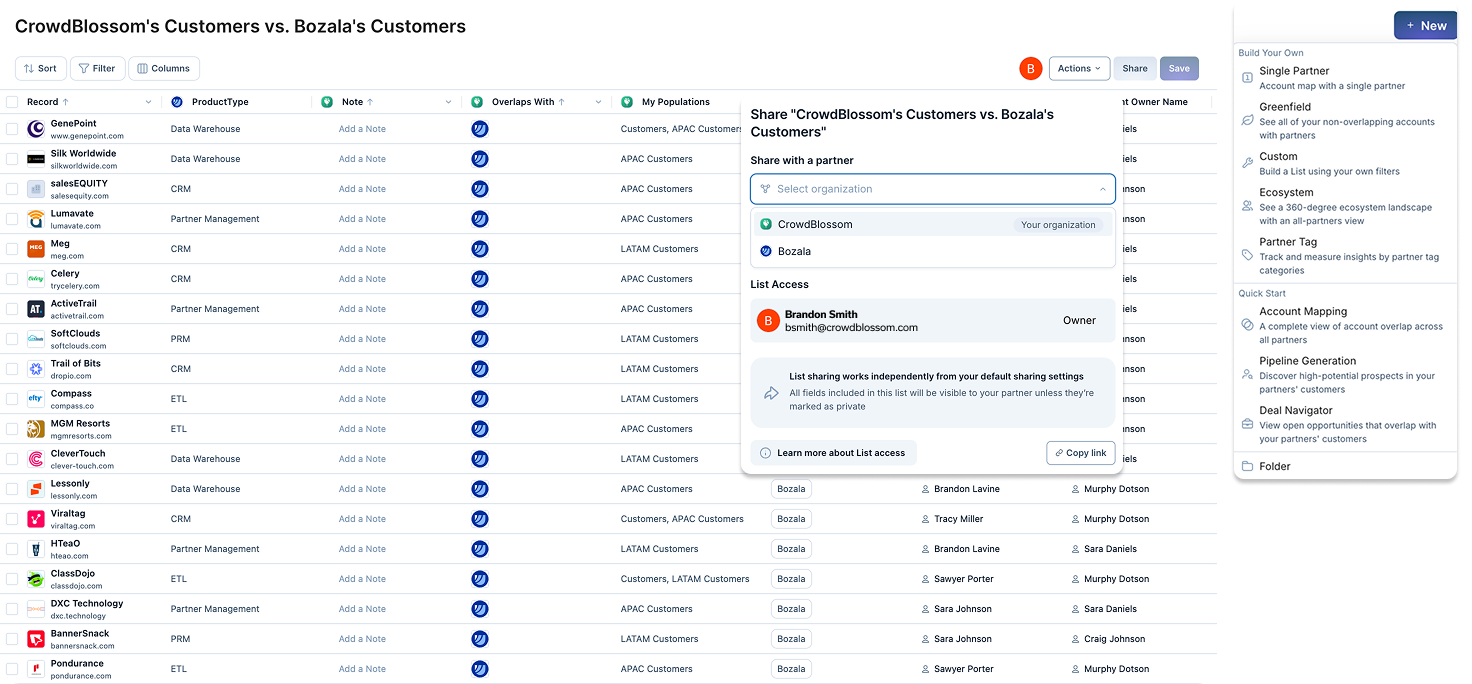
Task: Expand the Record column header menu chevron
Action: 149,102
